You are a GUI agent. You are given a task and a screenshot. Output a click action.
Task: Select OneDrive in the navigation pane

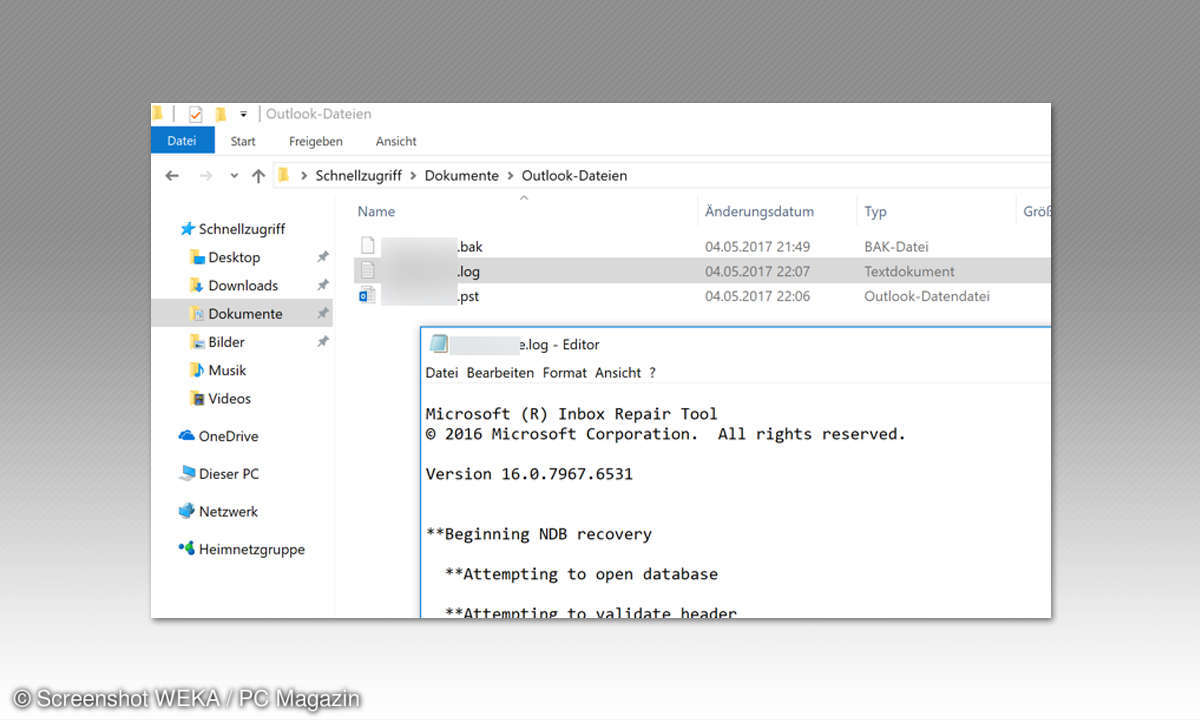pos(228,436)
